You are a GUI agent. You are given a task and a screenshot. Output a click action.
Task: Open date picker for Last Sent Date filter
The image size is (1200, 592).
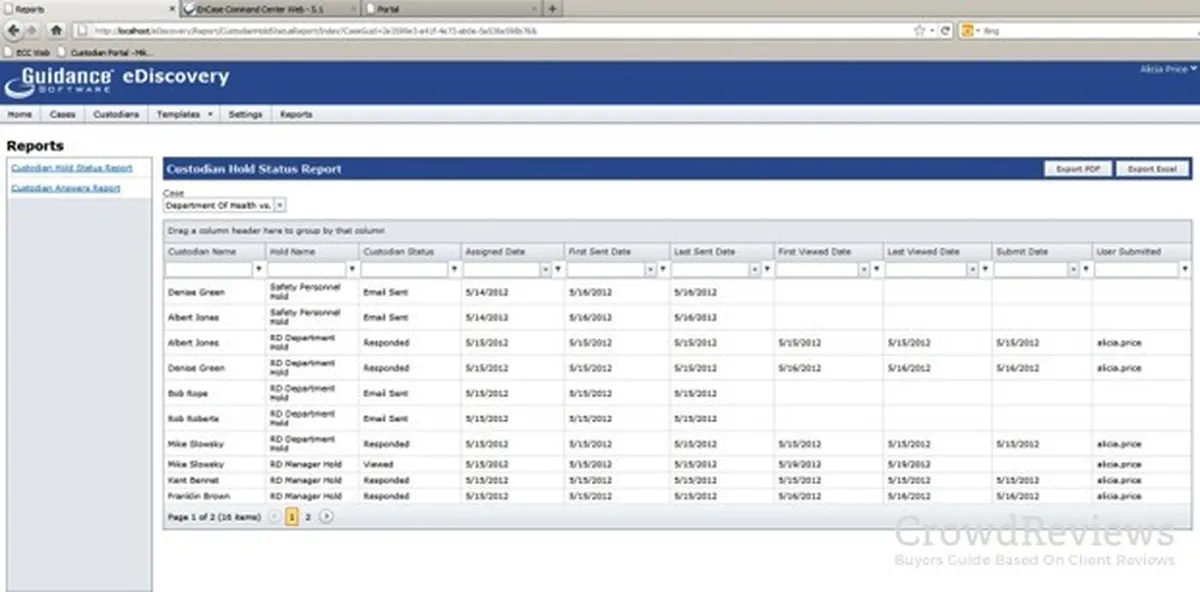click(x=755, y=270)
